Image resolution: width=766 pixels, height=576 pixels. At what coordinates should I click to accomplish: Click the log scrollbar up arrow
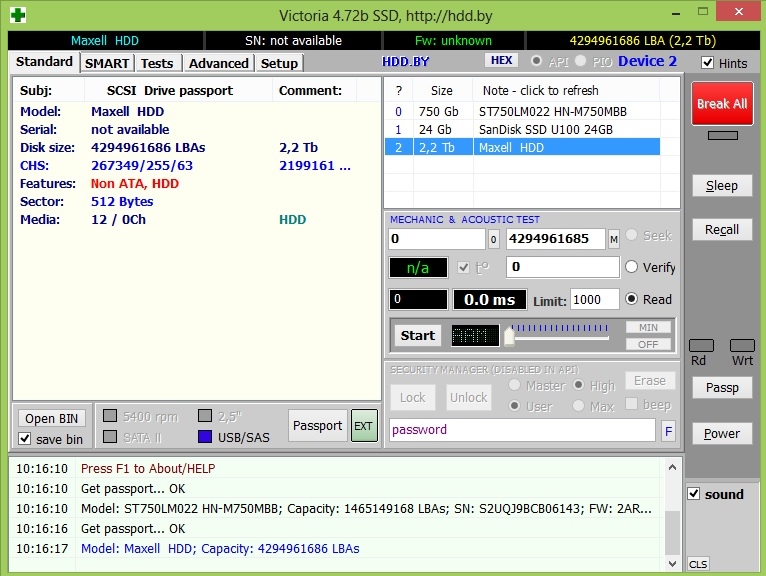(x=672, y=467)
